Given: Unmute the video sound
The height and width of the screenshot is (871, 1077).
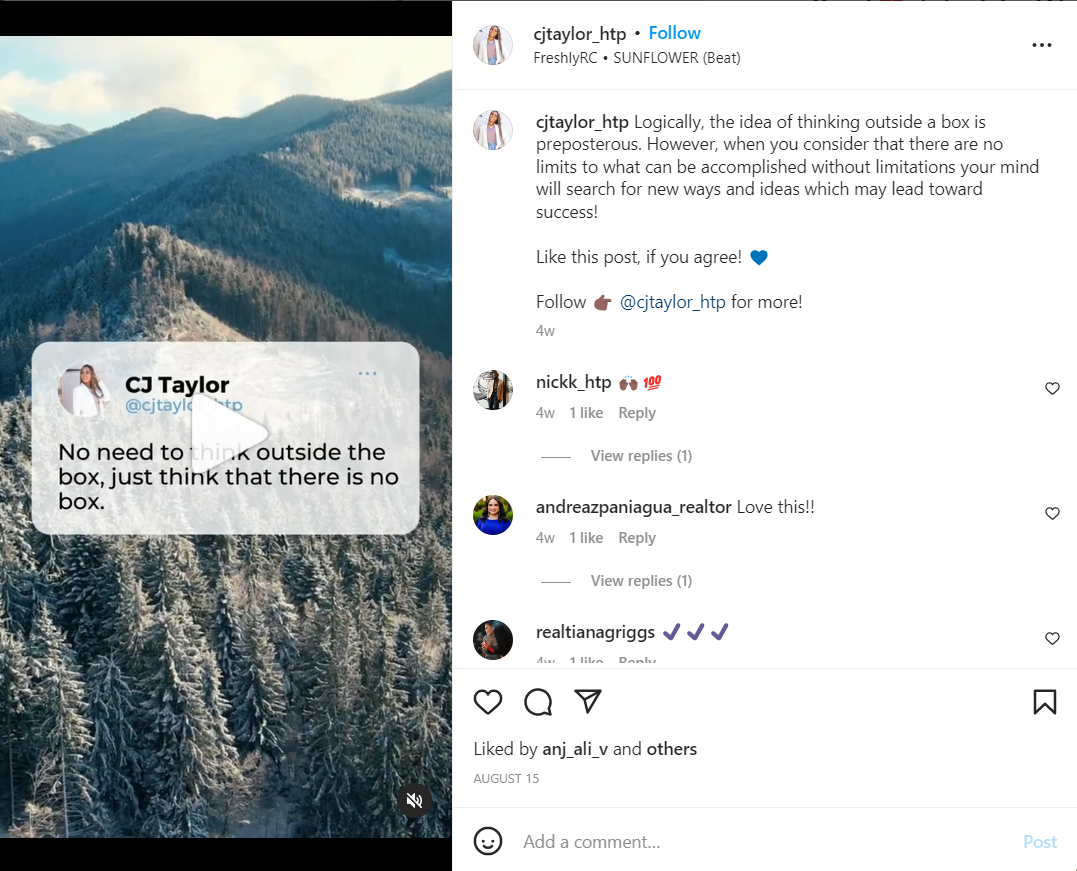Looking at the screenshot, I should tap(413, 800).
